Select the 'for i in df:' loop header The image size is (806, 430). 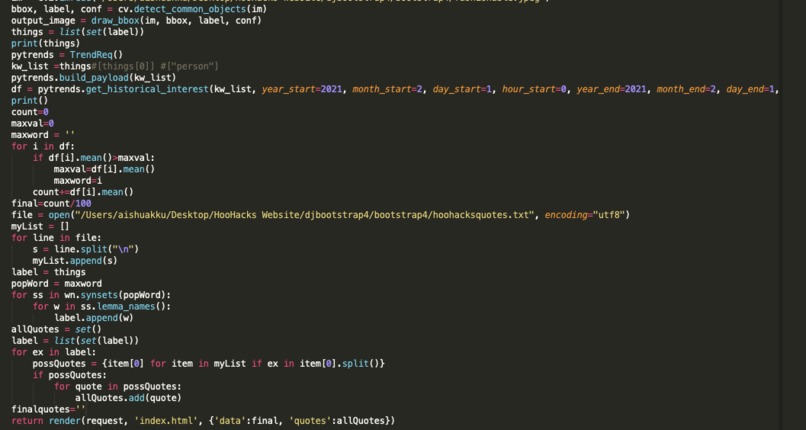click(43, 146)
